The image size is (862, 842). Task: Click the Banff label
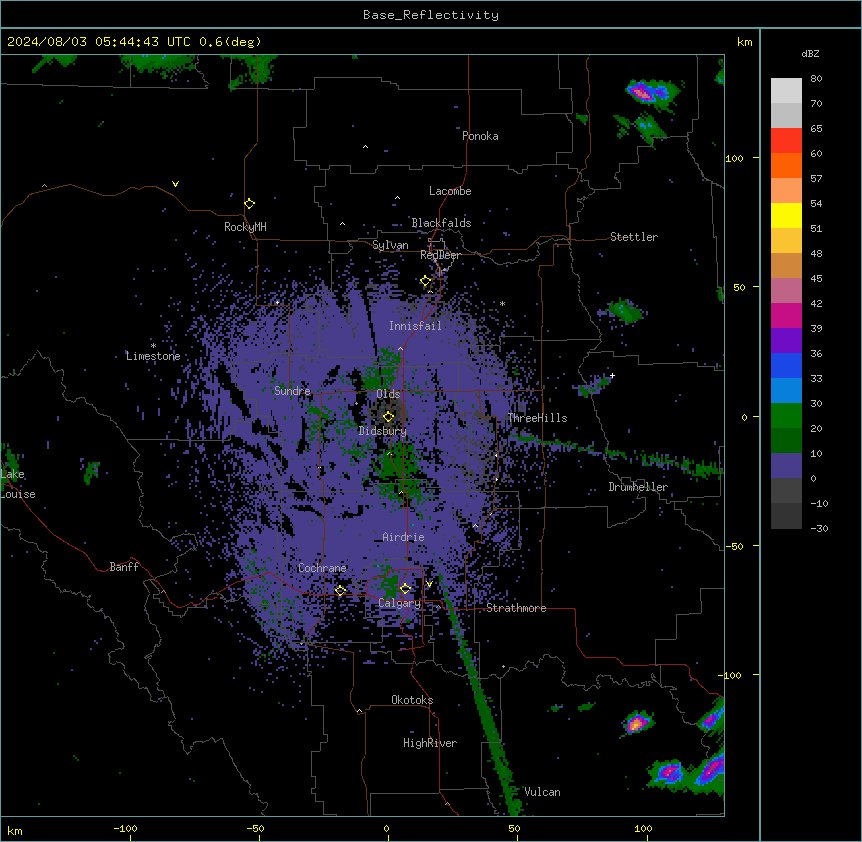[x=124, y=567]
